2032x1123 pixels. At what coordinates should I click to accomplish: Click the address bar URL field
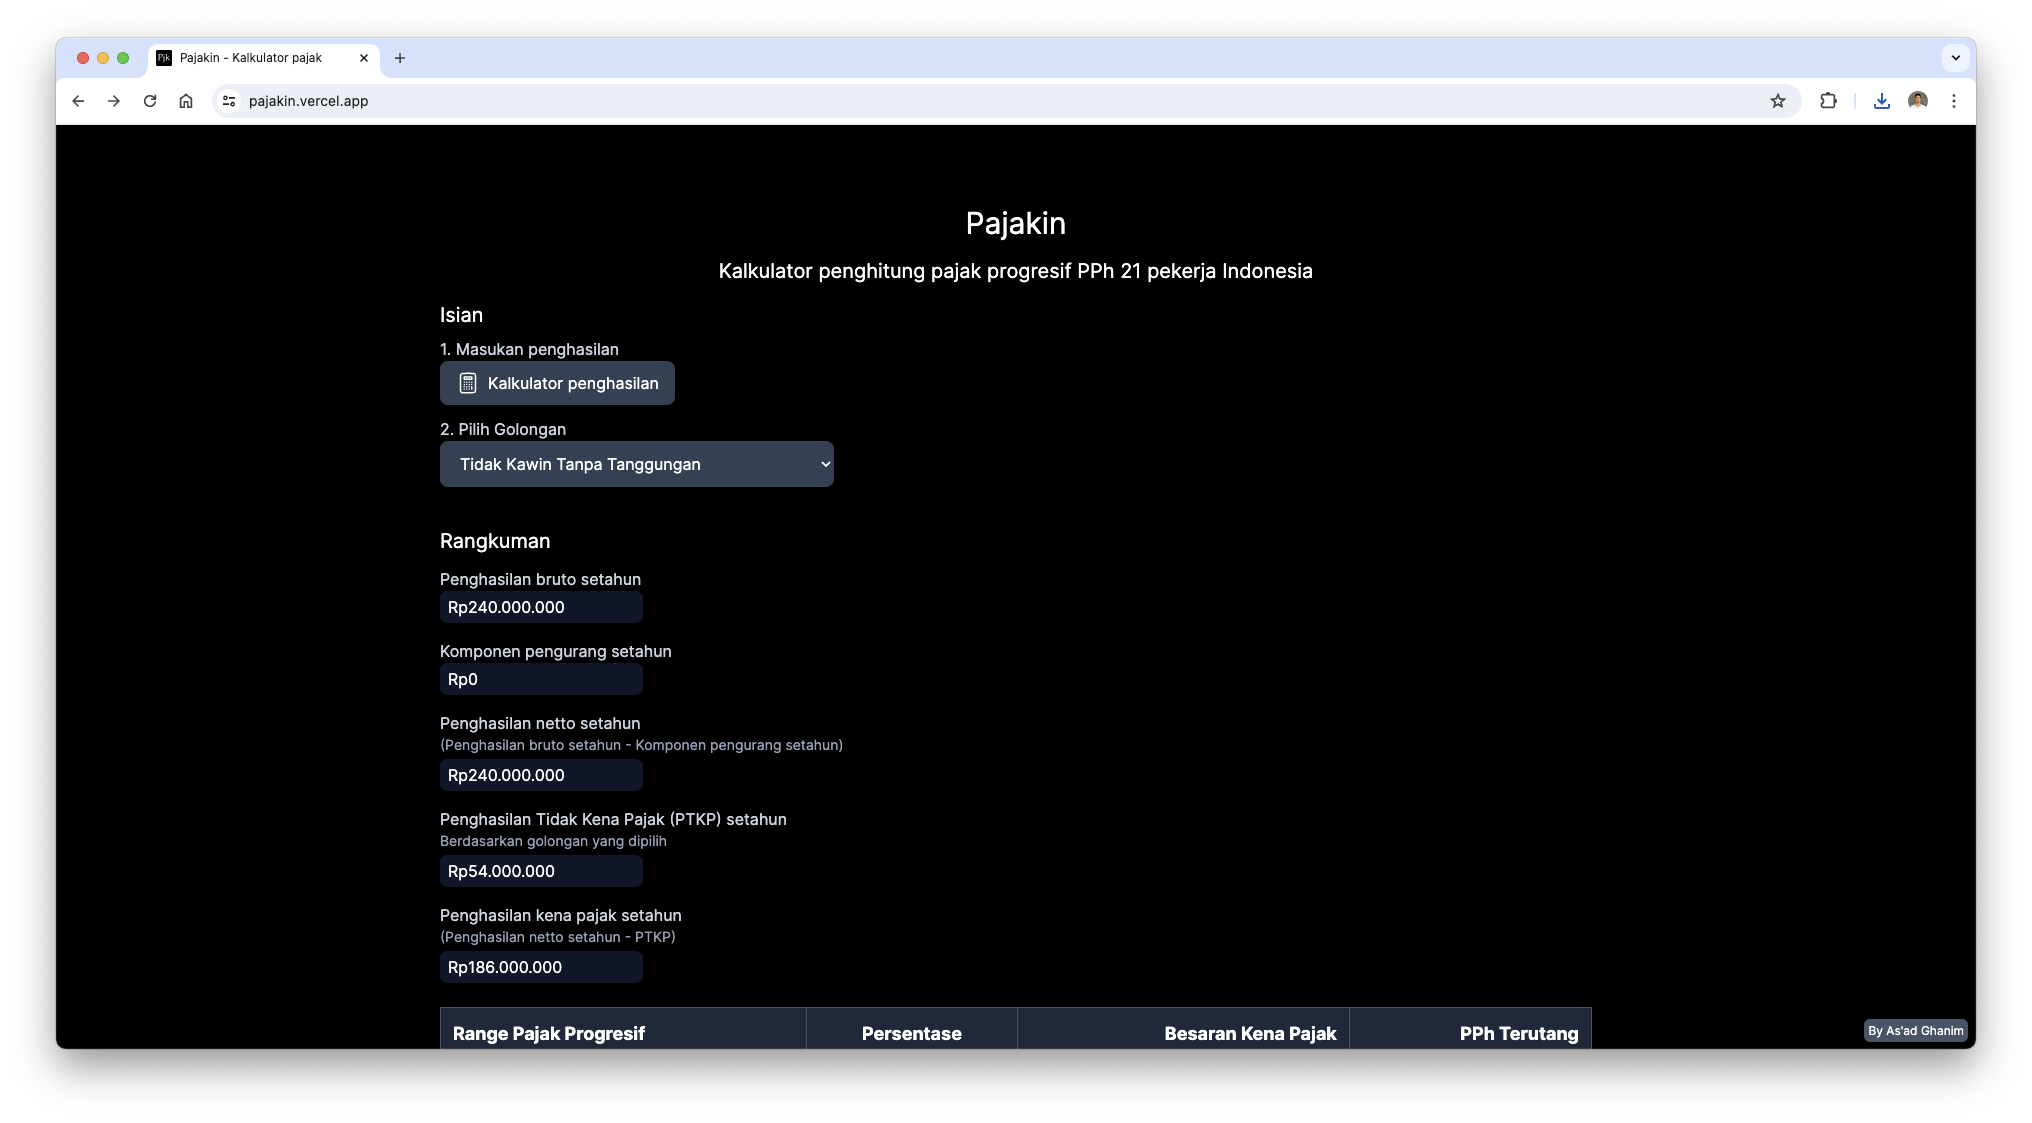tap(900, 101)
